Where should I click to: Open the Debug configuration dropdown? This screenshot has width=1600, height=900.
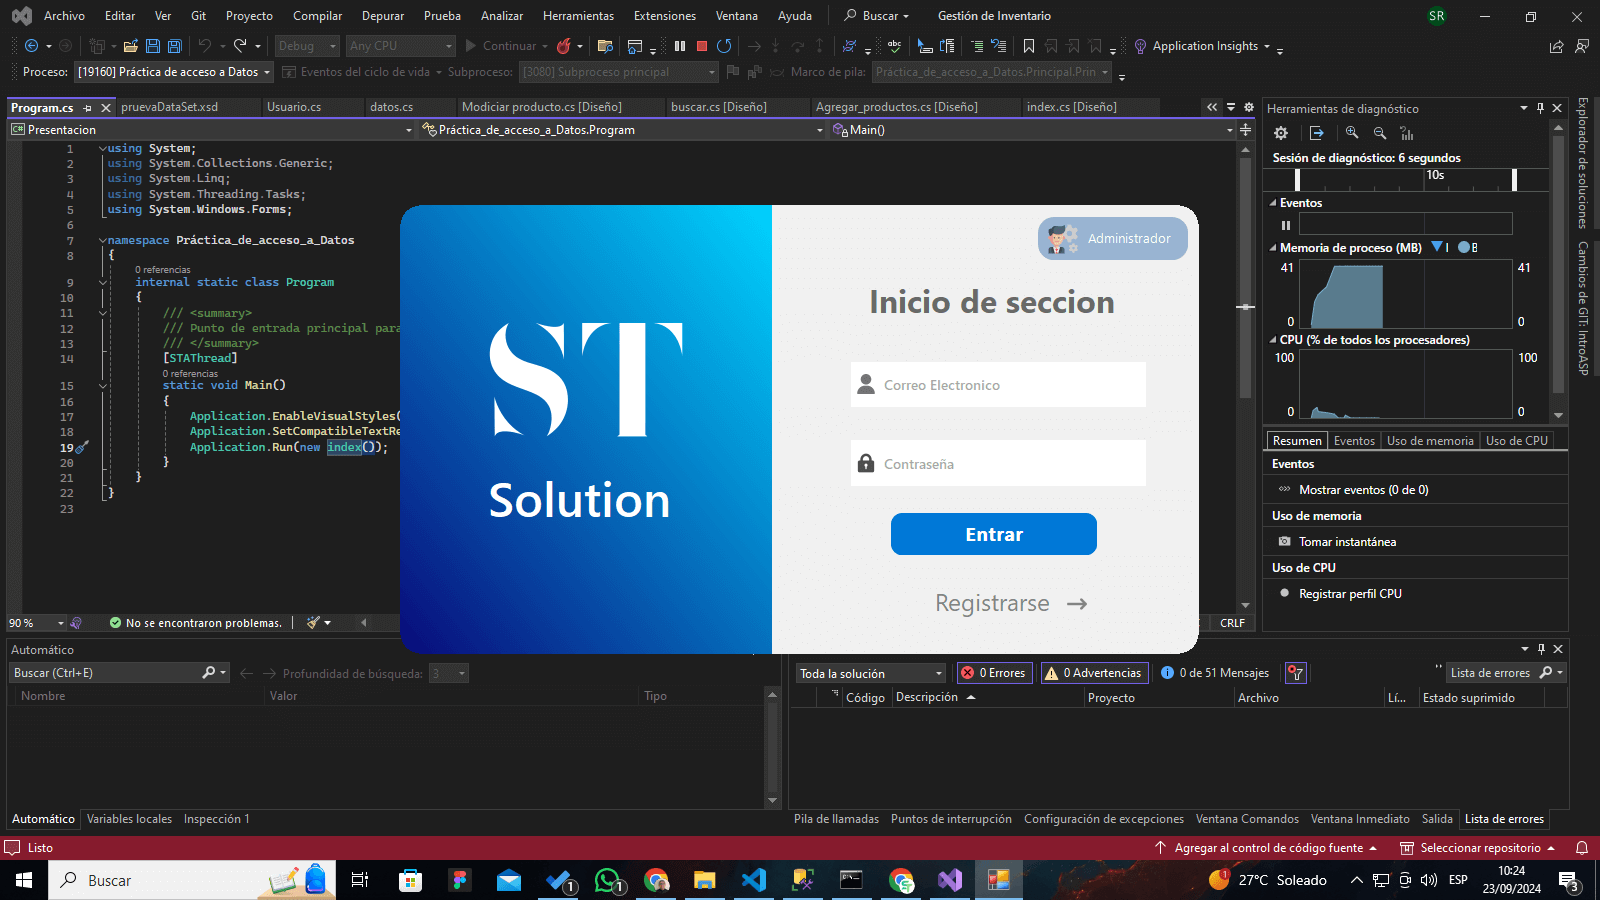click(307, 46)
